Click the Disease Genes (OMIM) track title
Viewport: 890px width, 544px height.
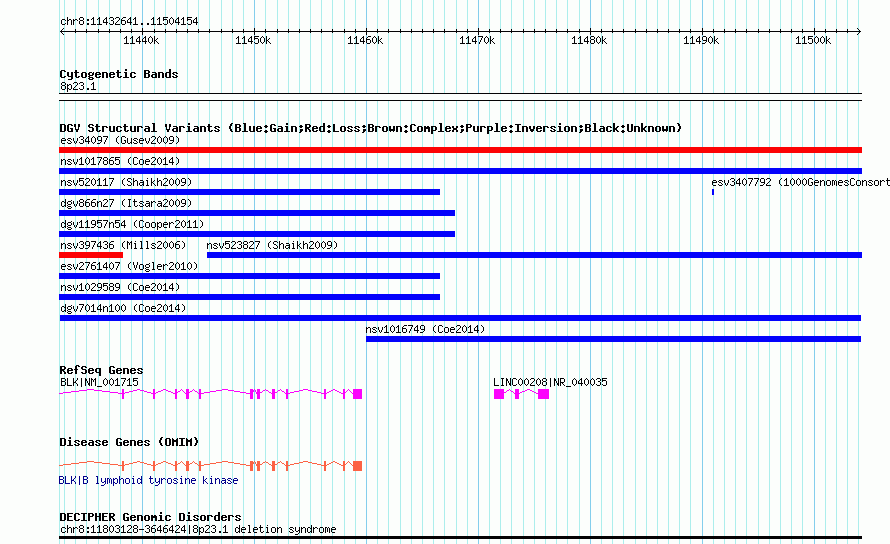129,442
